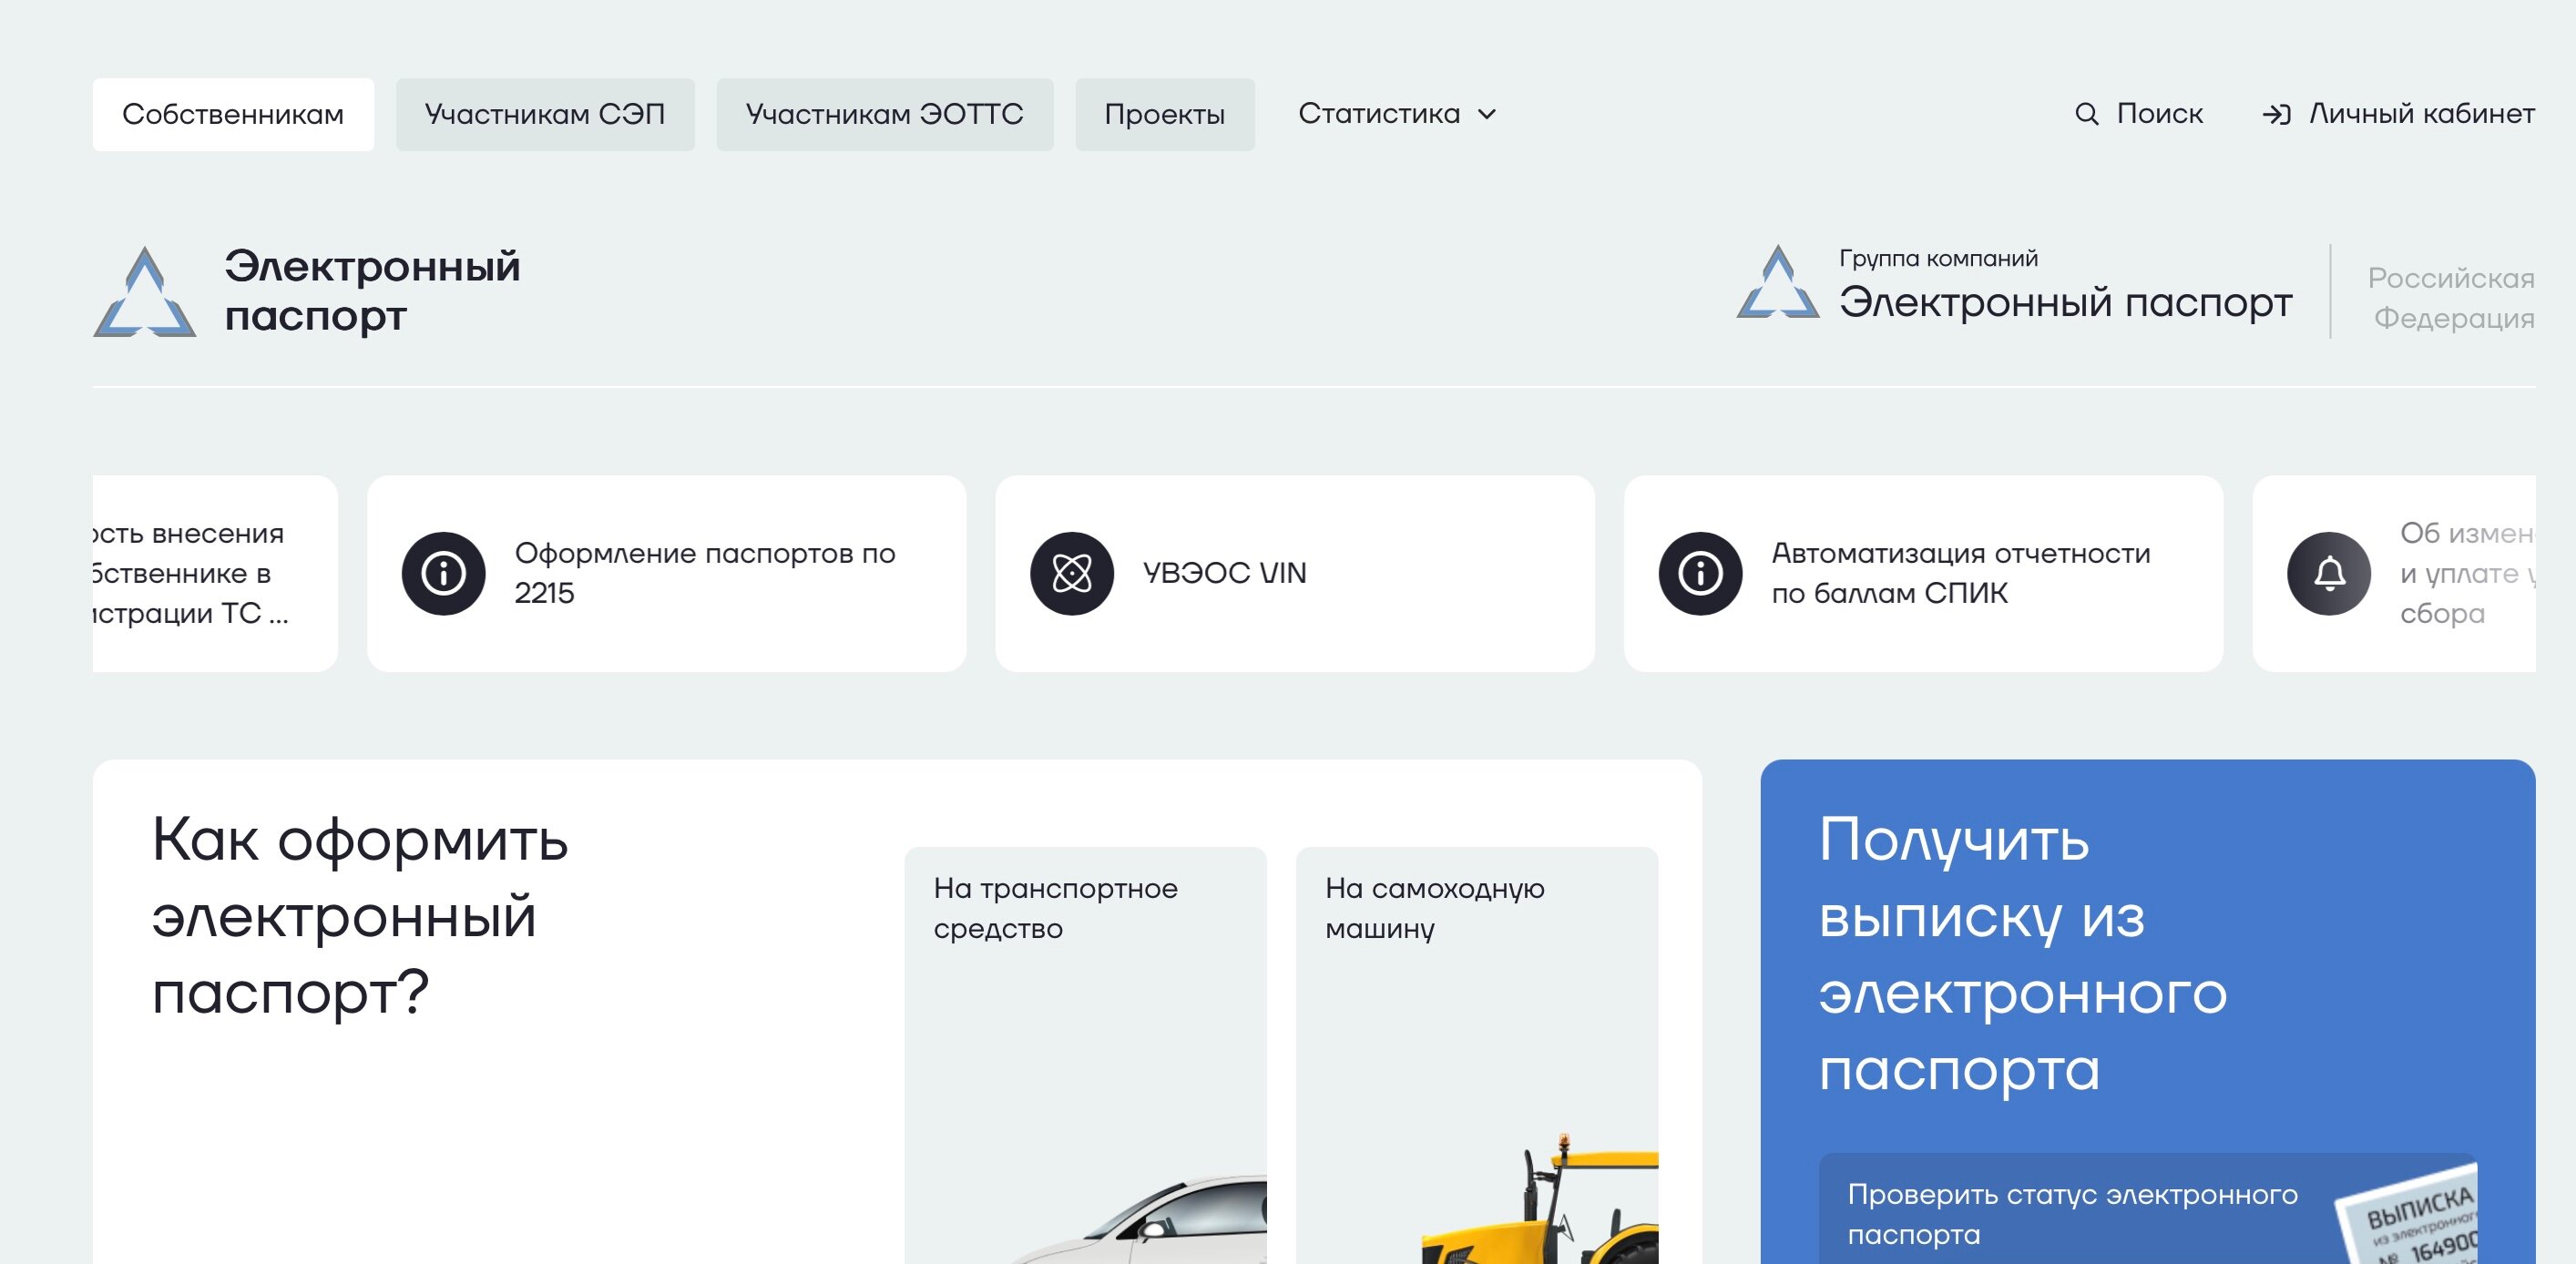This screenshot has height=1264, width=2576.
Task: Click the Получить выписку из электронного паспорта heading
Action: click(2023, 954)
